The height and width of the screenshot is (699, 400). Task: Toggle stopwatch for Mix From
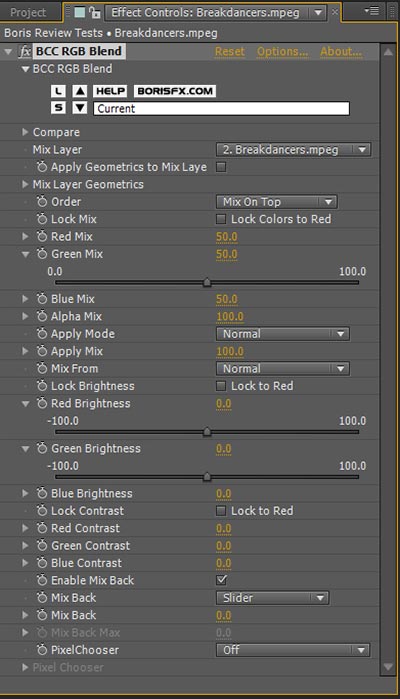(42, 369)
